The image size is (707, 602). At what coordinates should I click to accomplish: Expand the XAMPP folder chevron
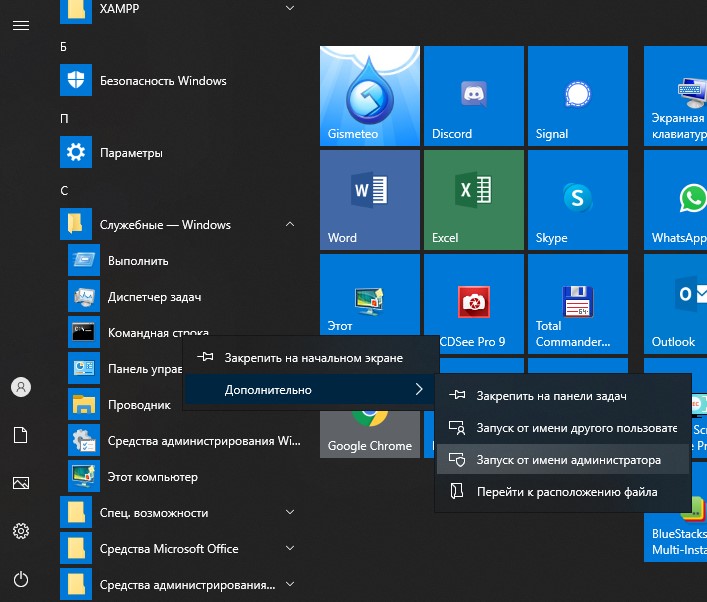pos(290,8)
